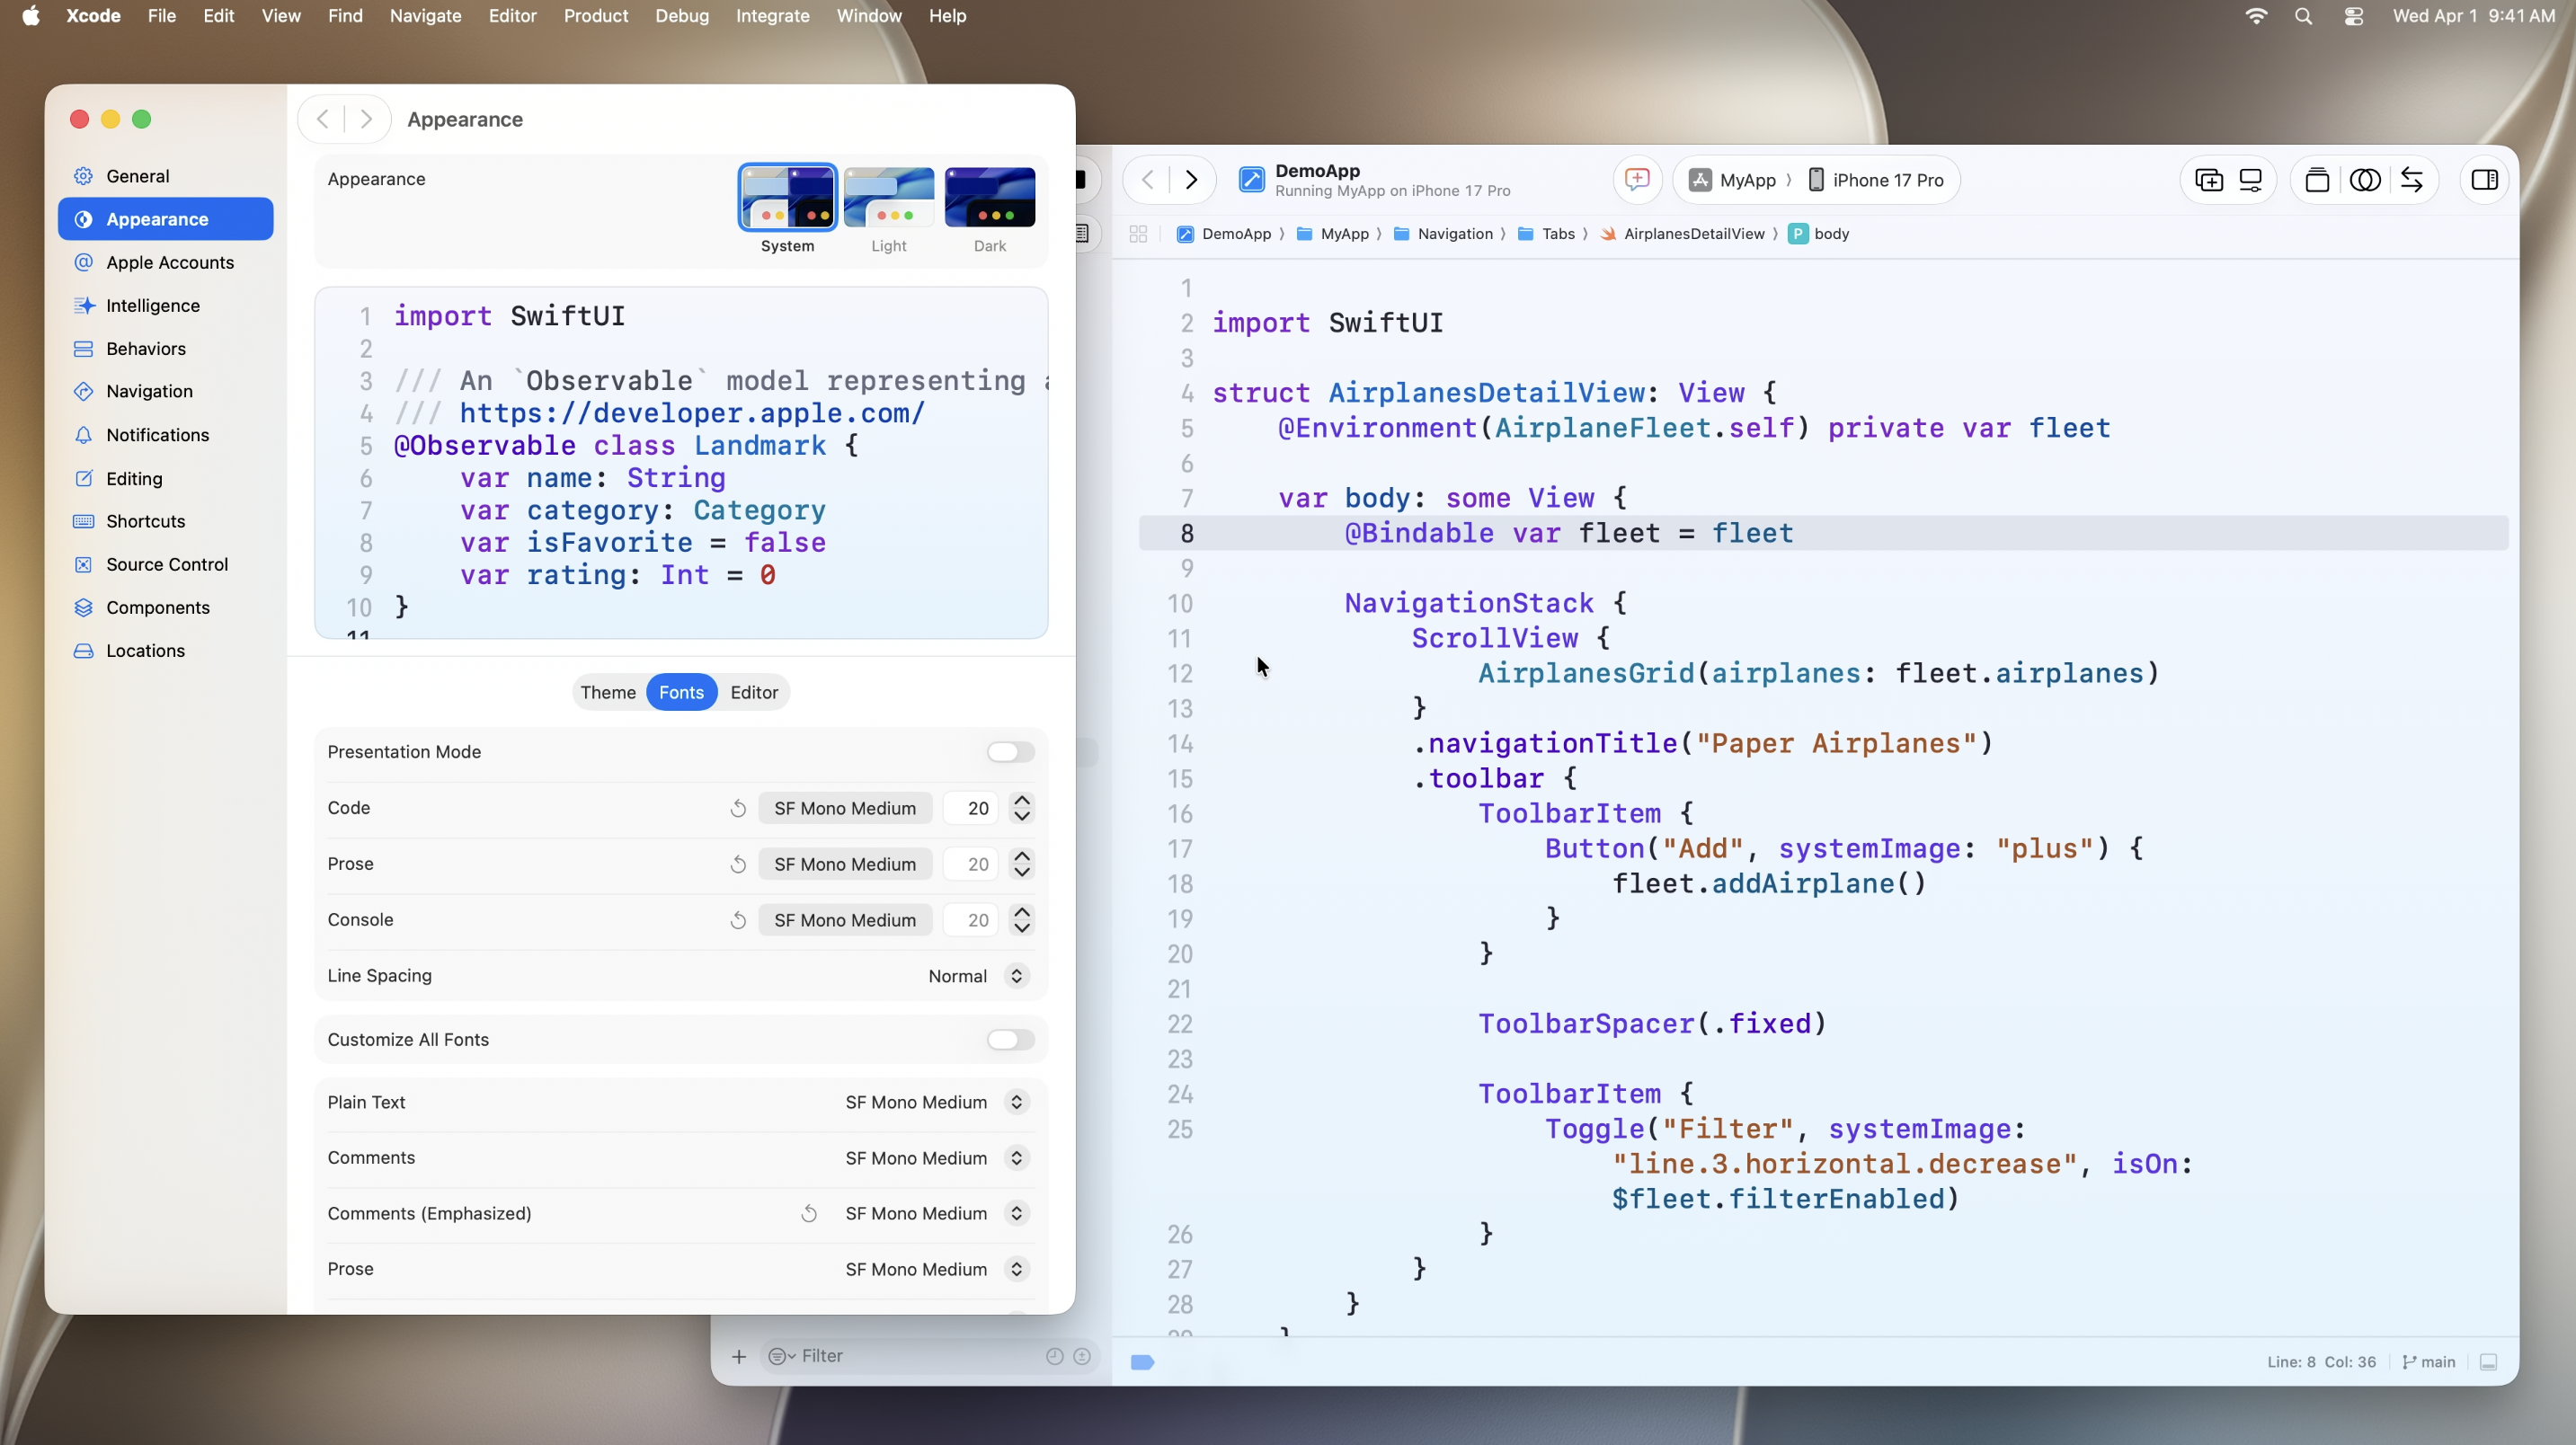Screen dimensions: 2576x1445
Task: Select the Dark appearance option
Action: 989,210
